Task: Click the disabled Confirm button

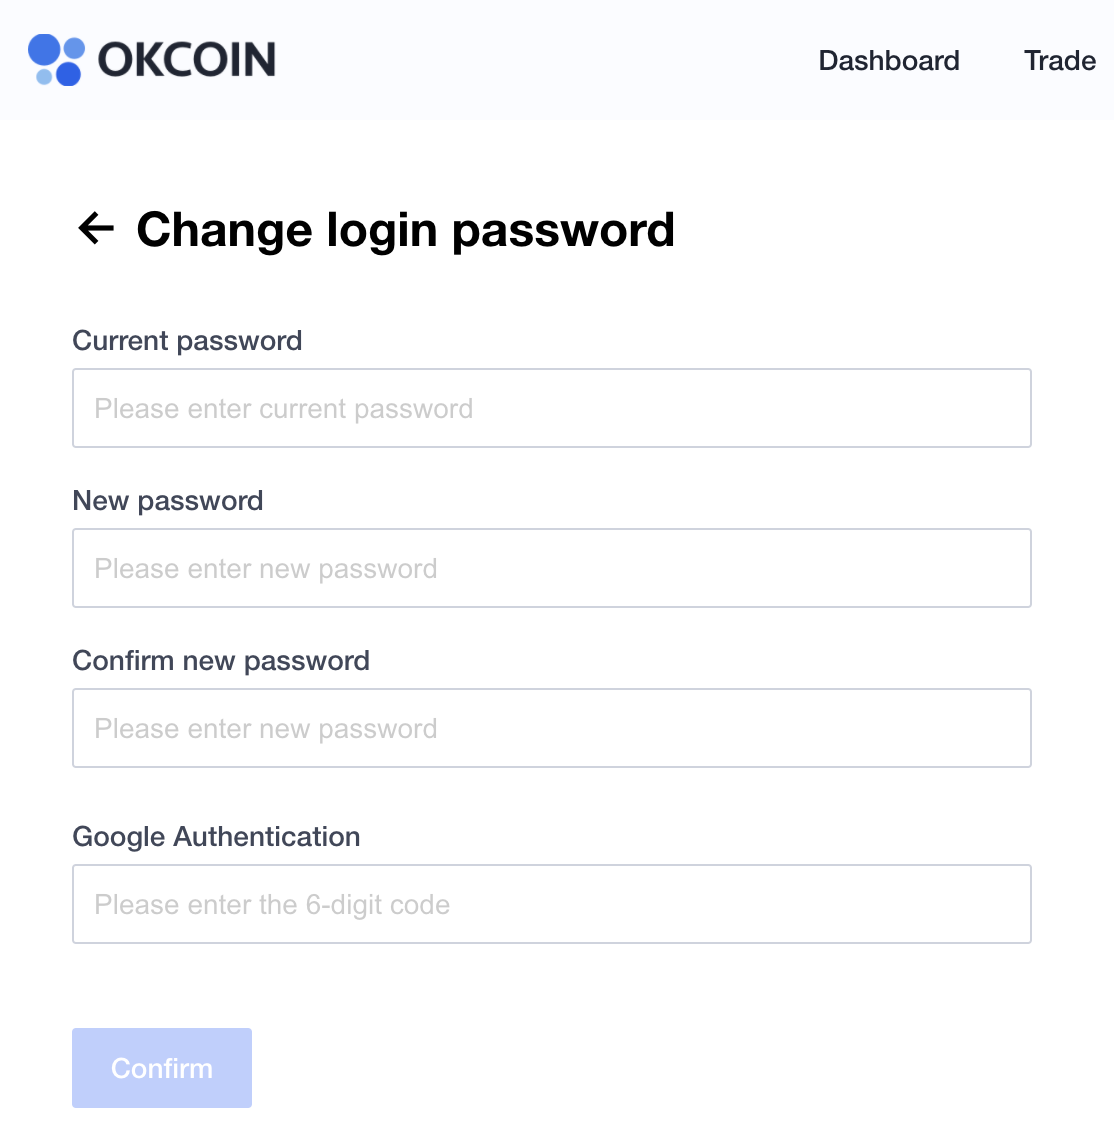Action: [162, 1067]
